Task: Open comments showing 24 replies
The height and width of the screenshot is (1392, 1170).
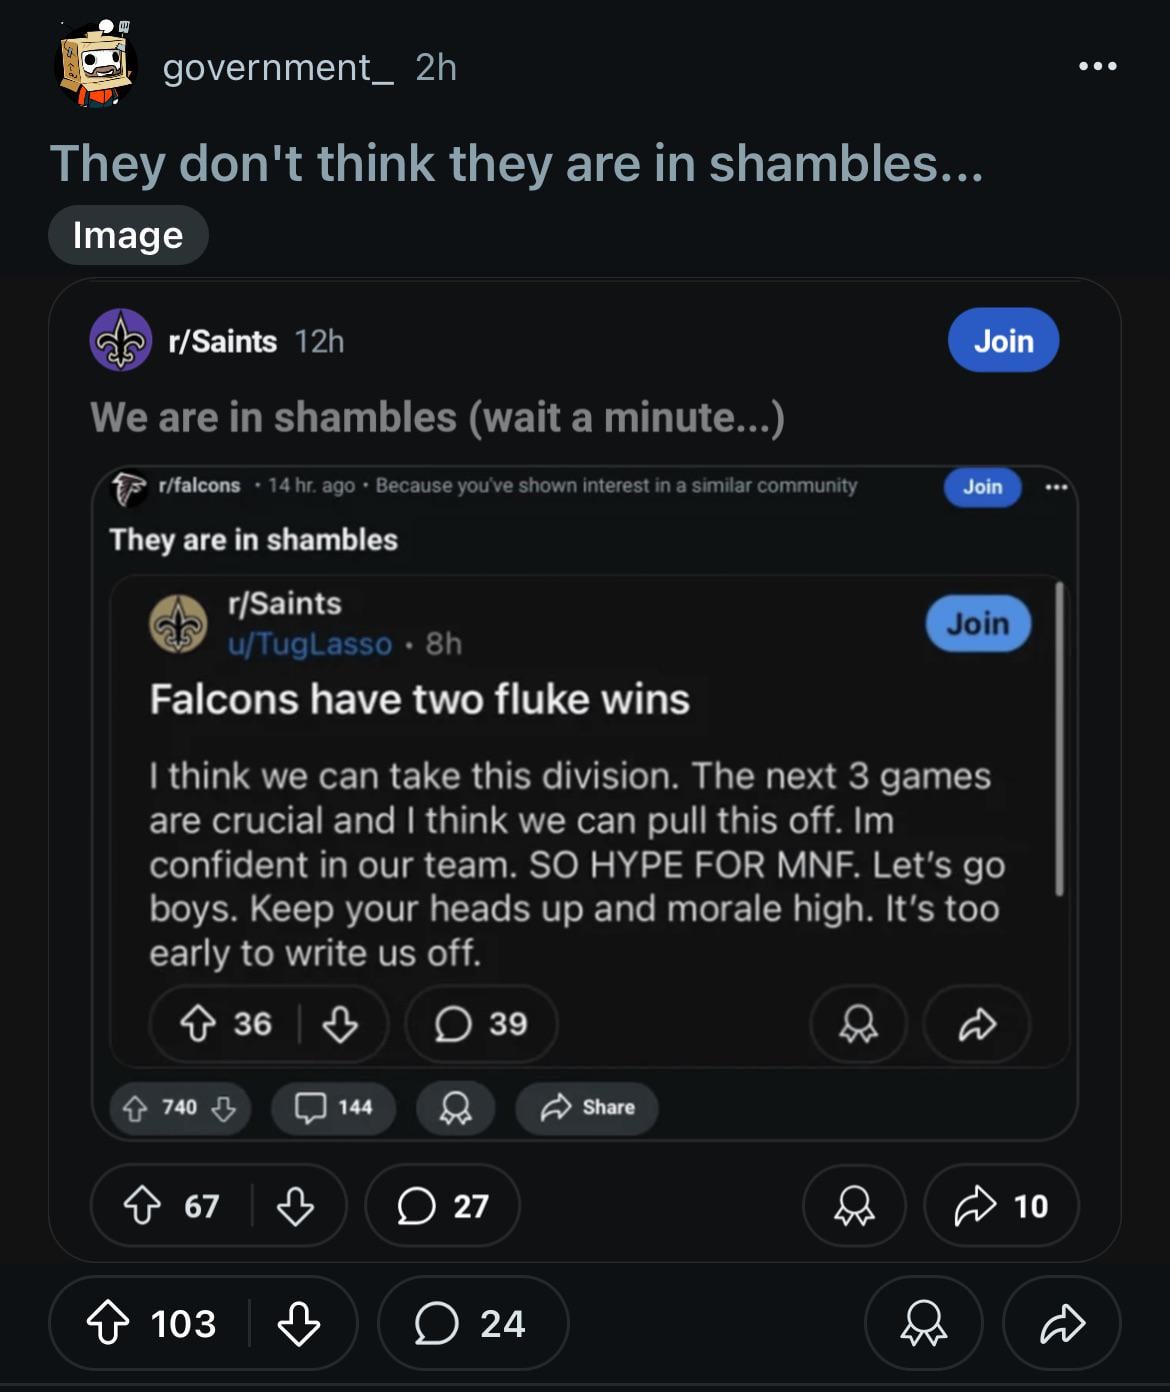Action: tap(472, 1324)
